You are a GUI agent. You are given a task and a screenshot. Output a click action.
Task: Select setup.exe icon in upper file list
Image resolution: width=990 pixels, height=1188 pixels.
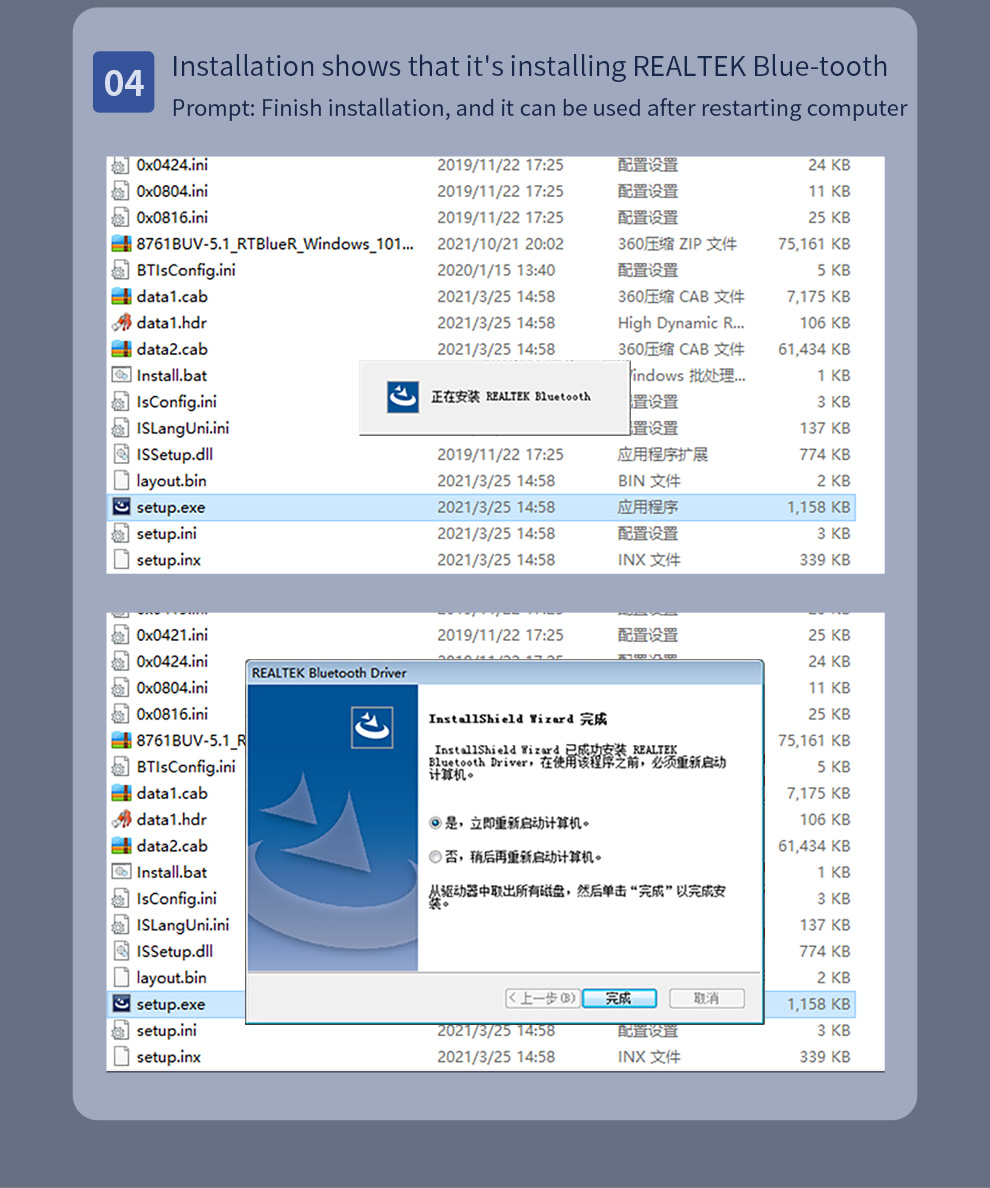(121, 507)
